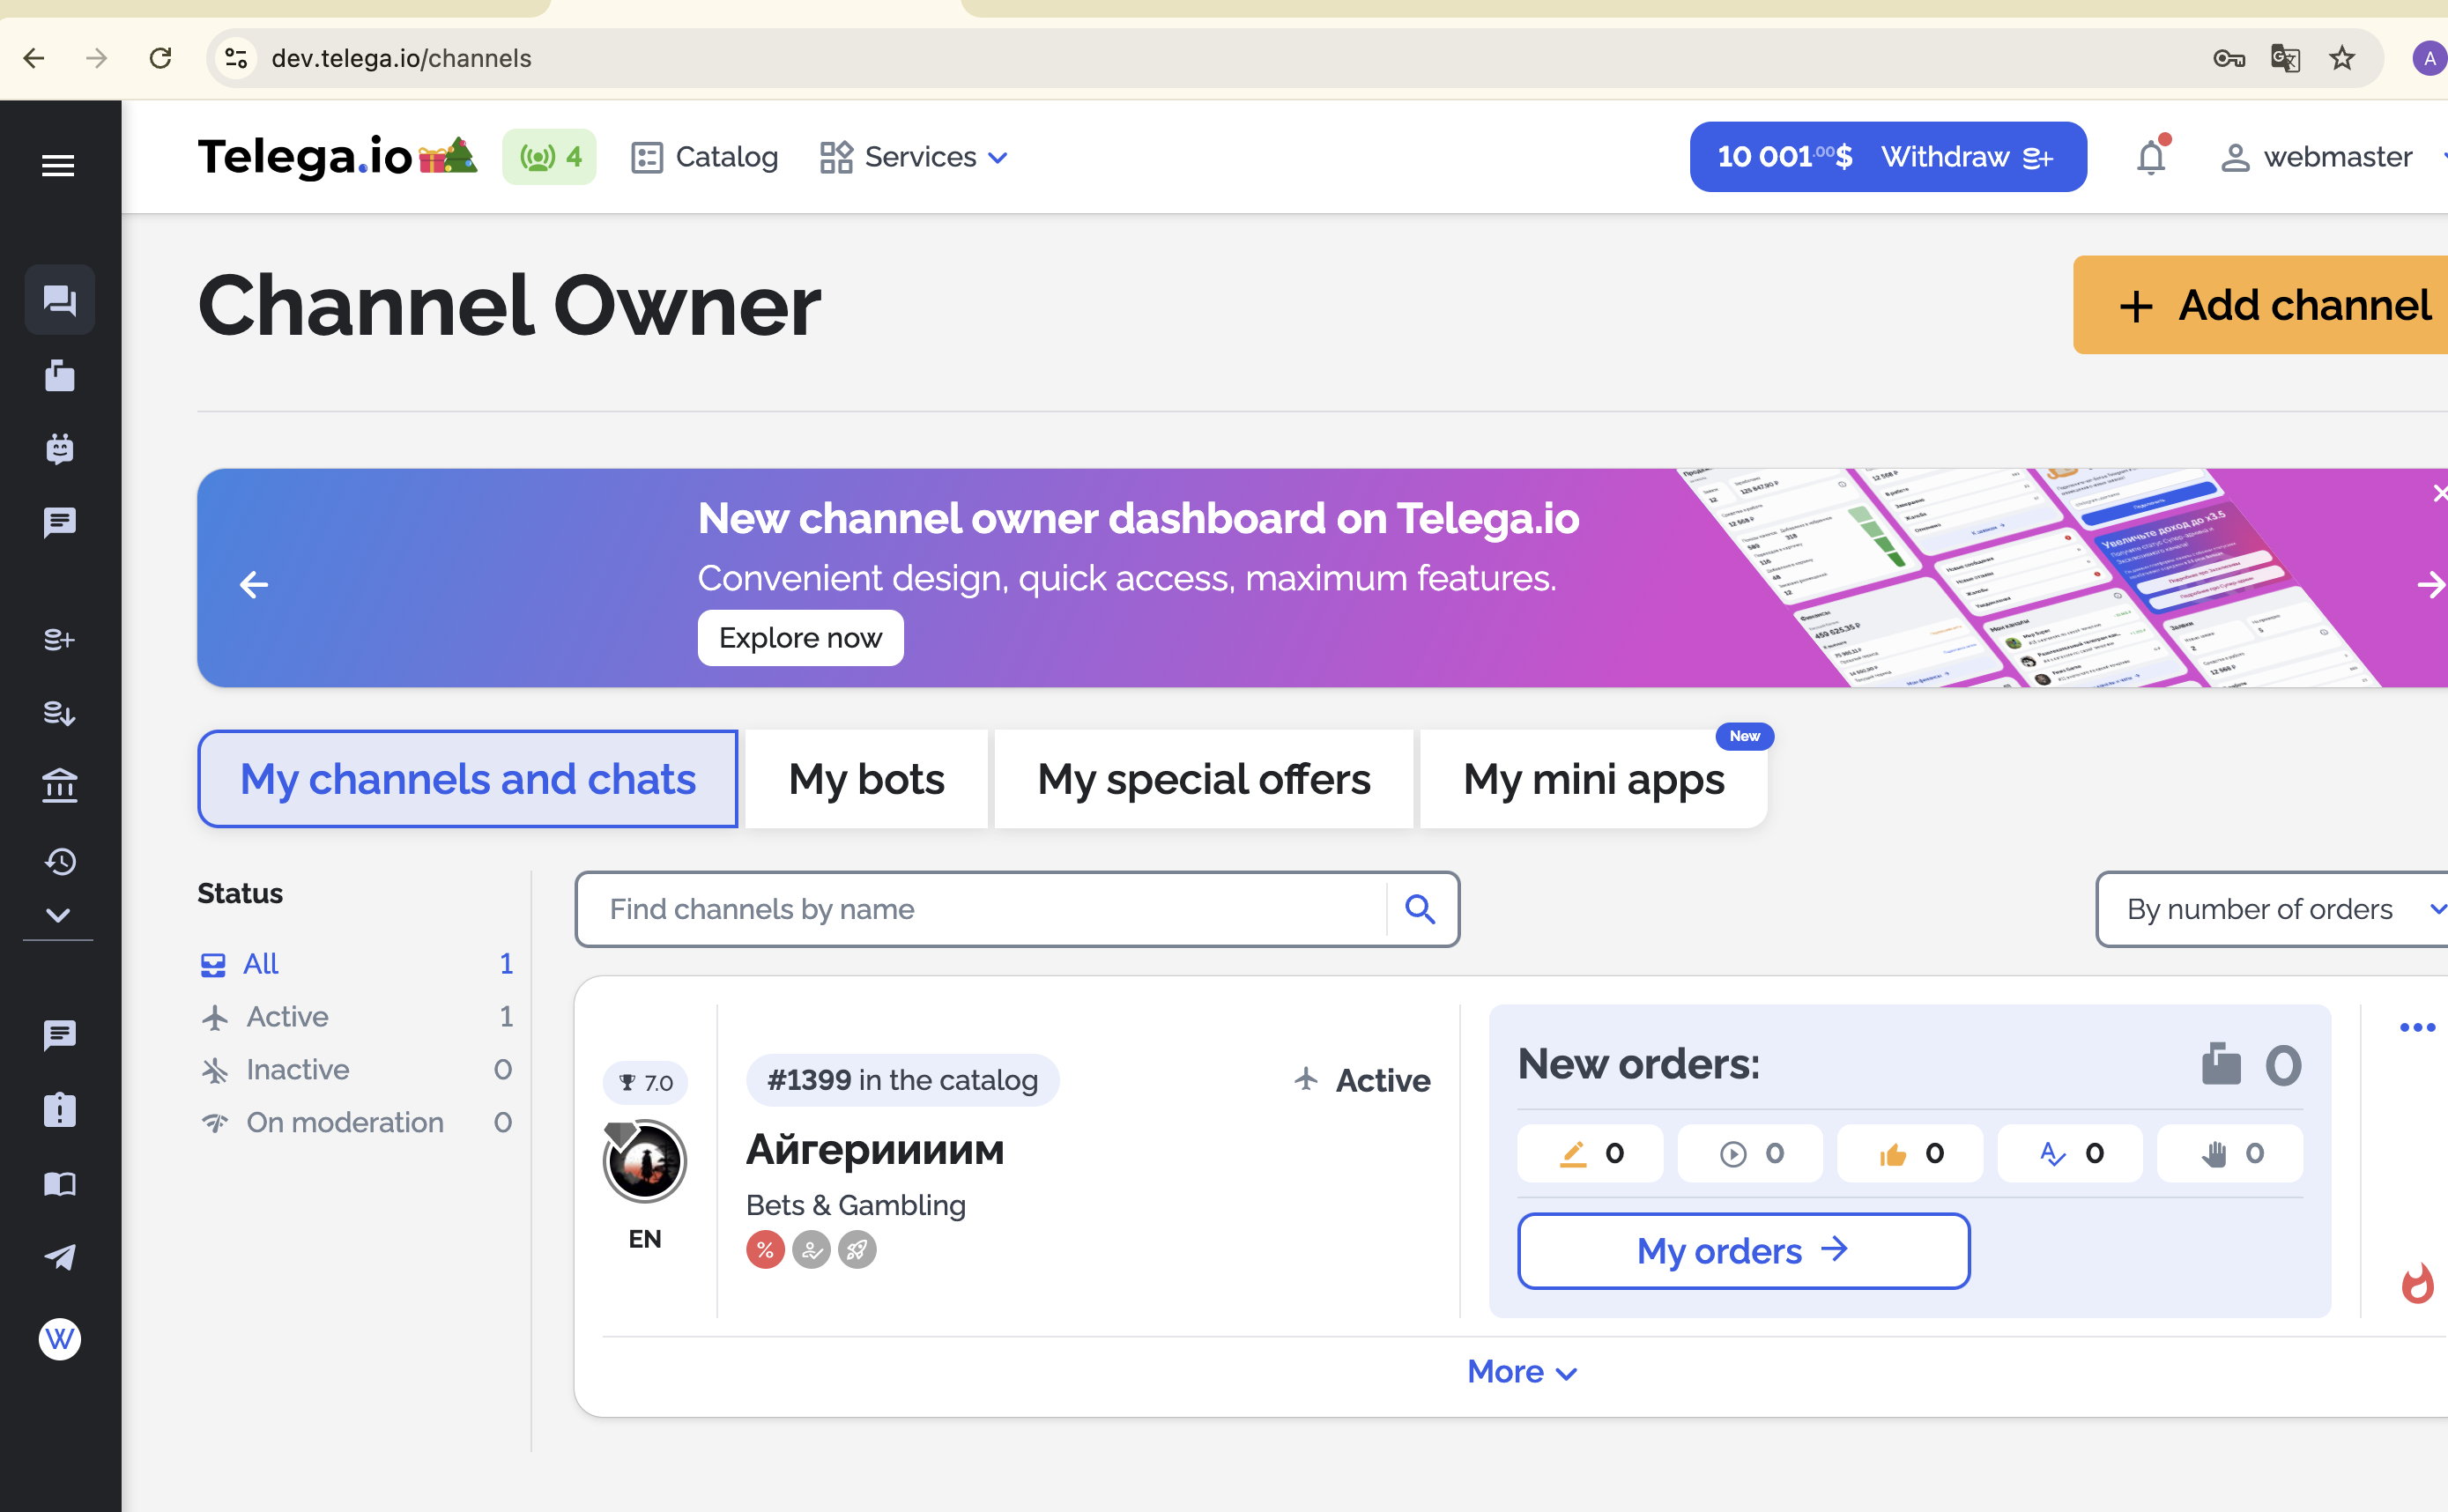The height and width of the screenshot is (1512, 2448).
Task: Open the Айгериииим channel avatar
Action: pos(645,1161)
